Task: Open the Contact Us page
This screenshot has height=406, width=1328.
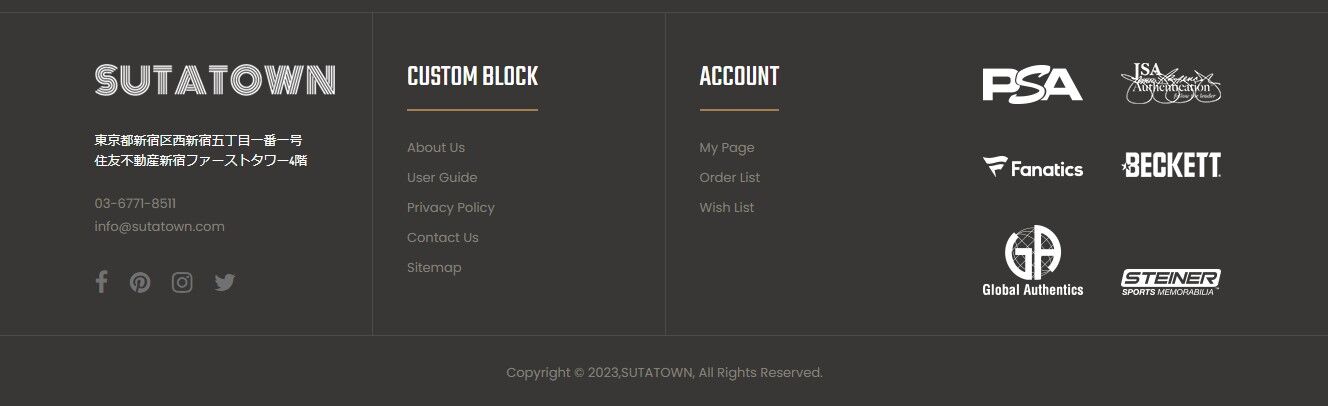Action: [443, 238]
